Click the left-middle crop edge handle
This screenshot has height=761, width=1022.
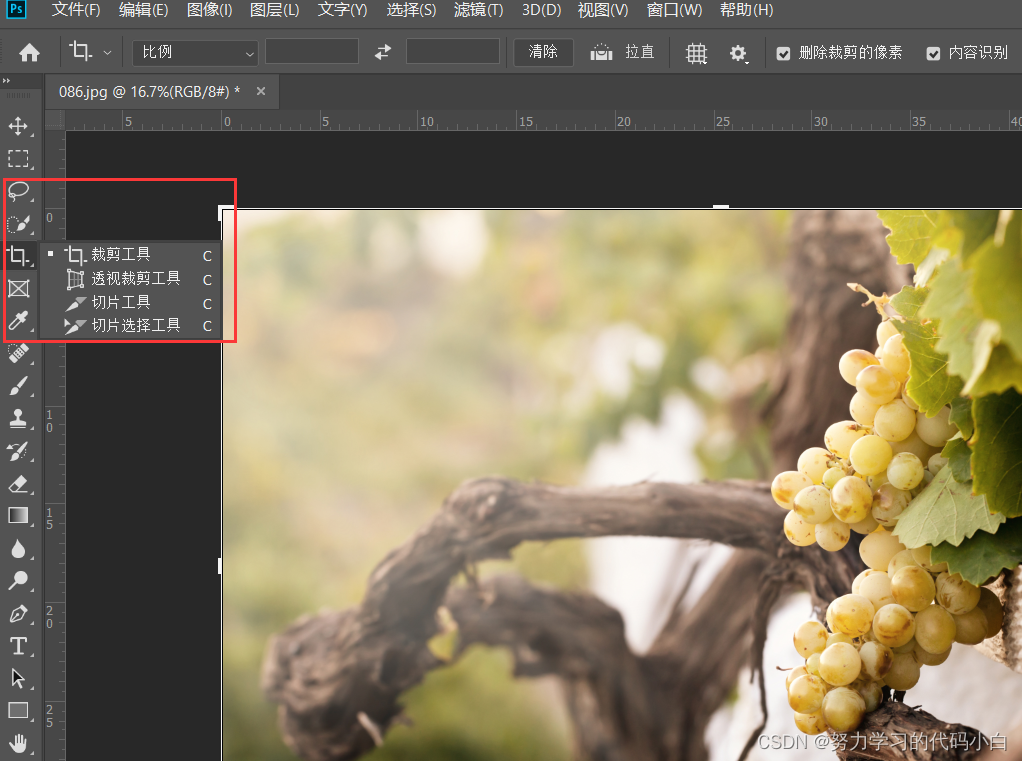coord(220,566)
